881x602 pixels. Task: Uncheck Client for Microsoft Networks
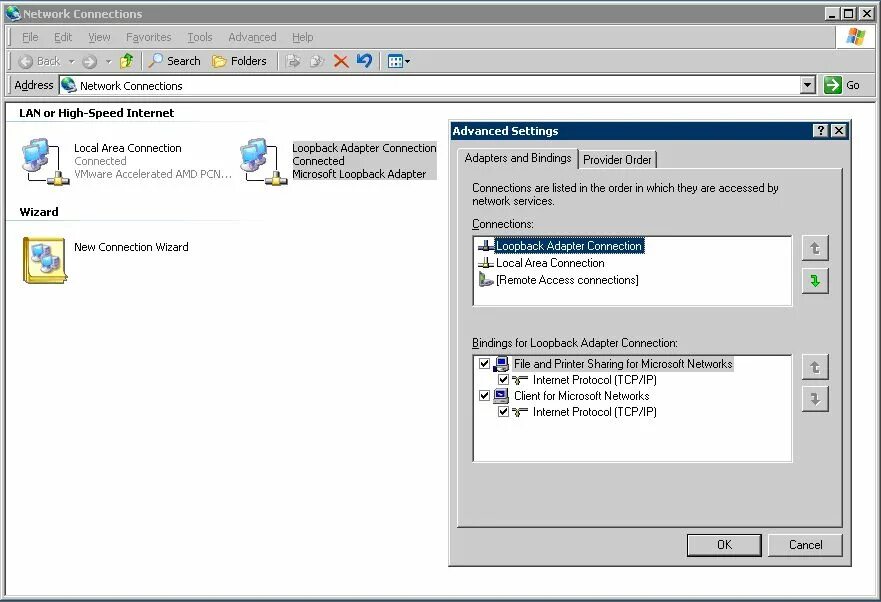(x=484, y=396)
